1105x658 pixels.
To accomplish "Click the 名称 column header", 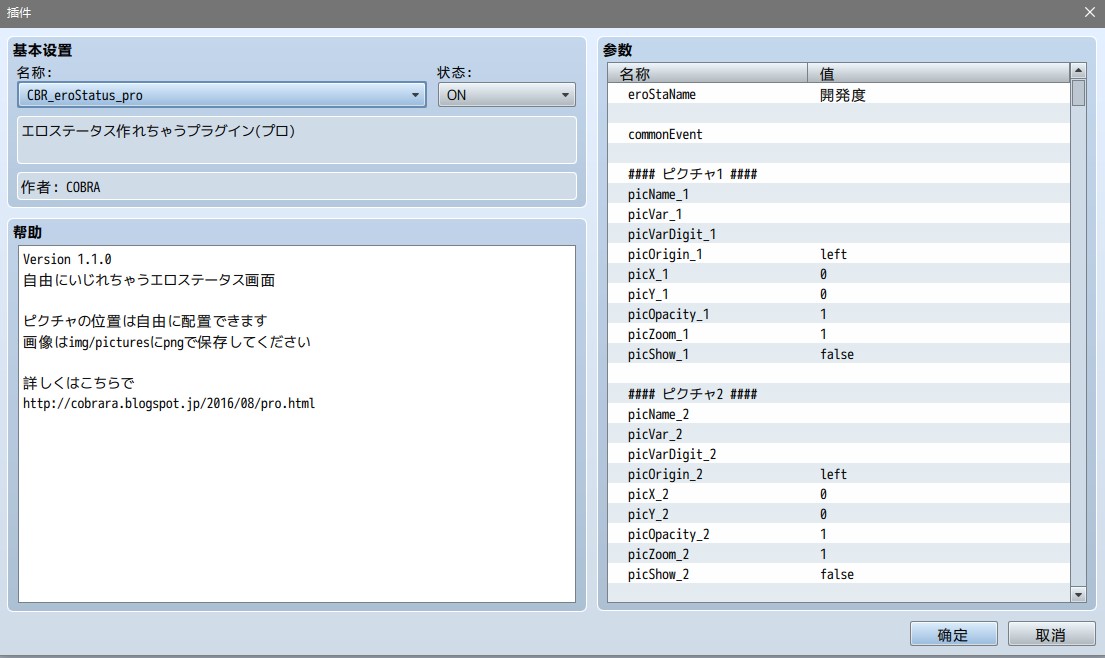I will coord(708,73).
